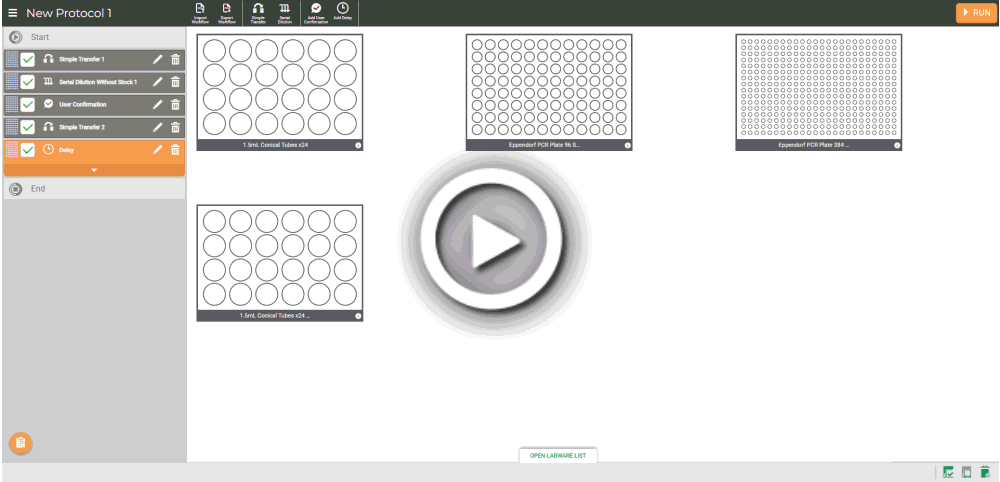Expand the Delay step down arrow
This screenshot has width=1000, height=482.
coord(94,170)
